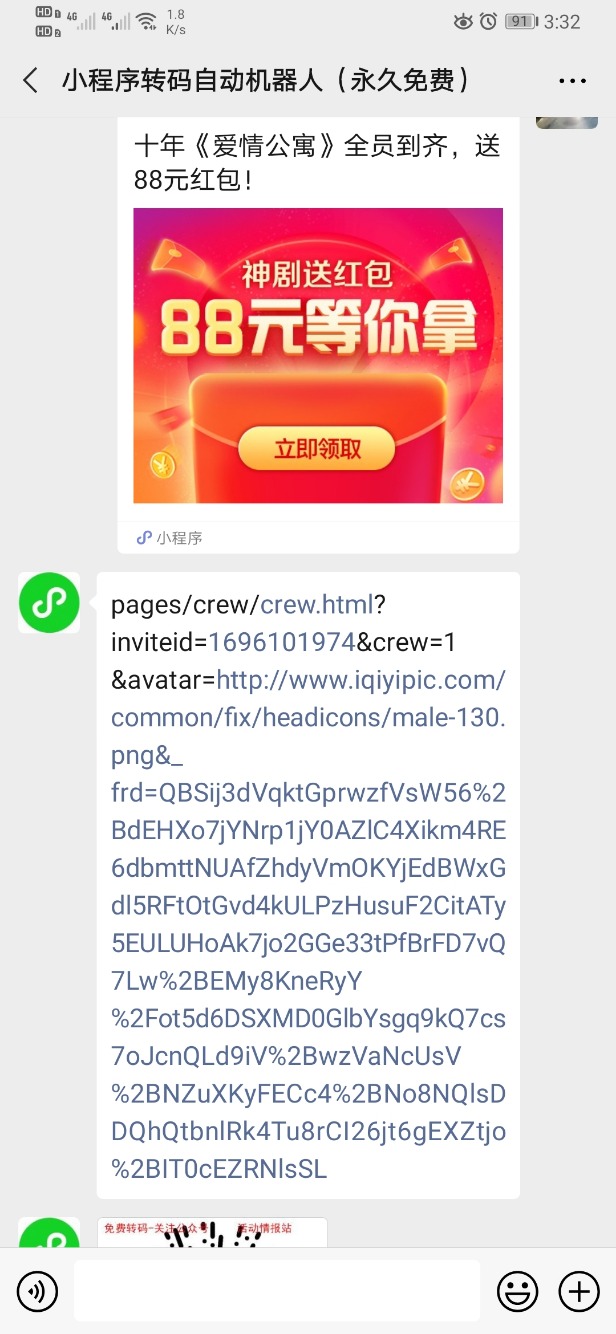The width and height of the screenshot is (616, 1334).
Task: Open the 88元红包 mini program card image
Action: click(x=318, y=355)
